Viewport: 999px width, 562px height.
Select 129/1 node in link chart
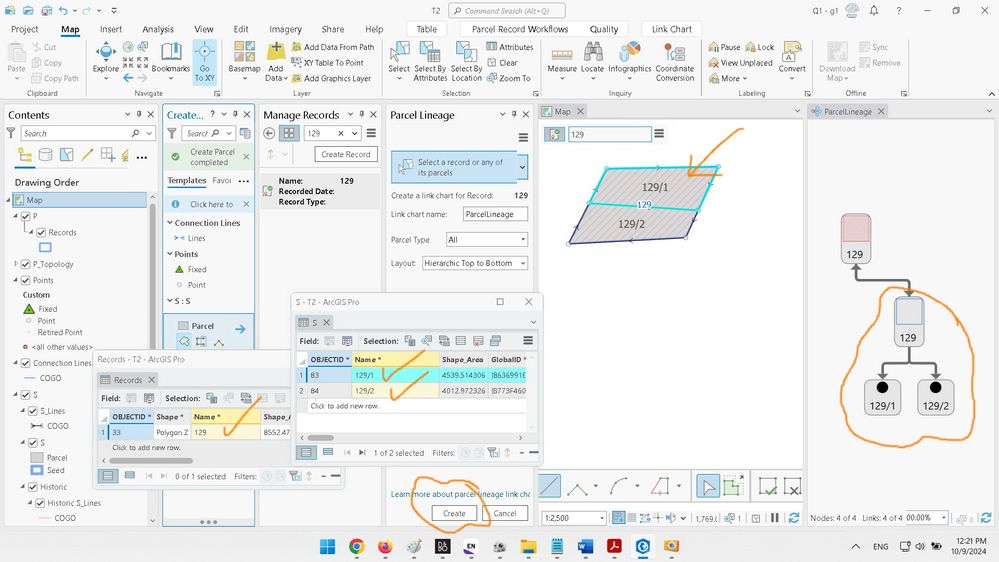point(882,397)
